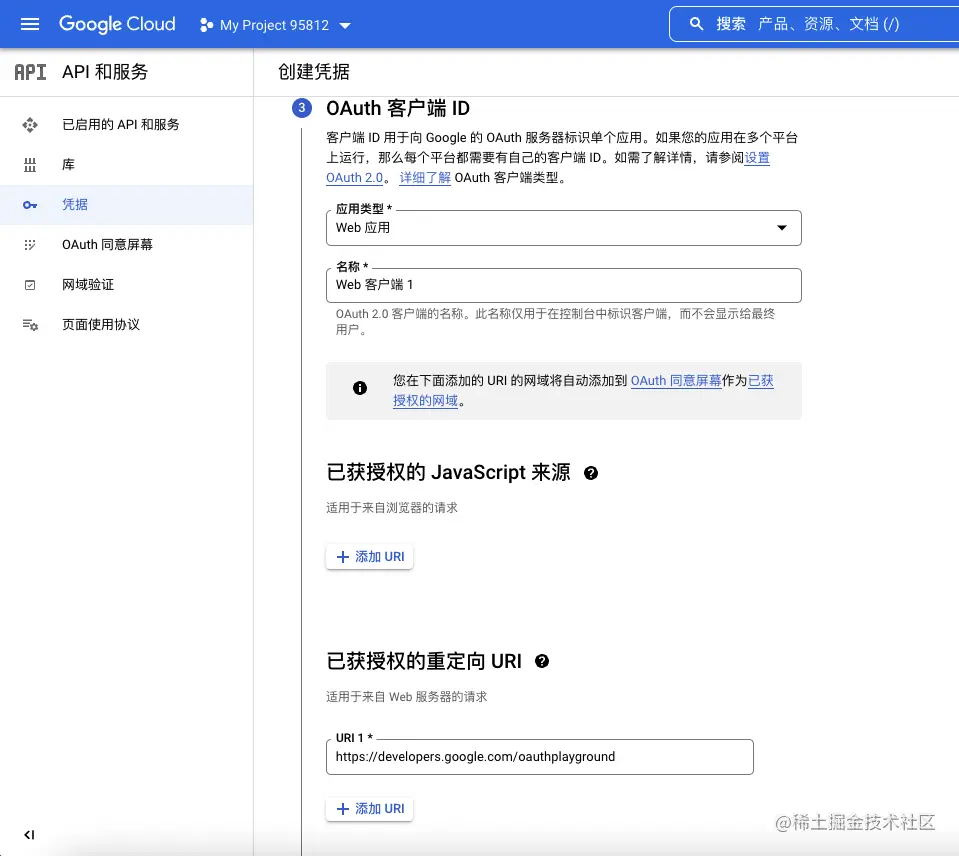959x856 pixels.
Task: Click the API 和服务 sidebar heading
Action: (x=105, y=72)
